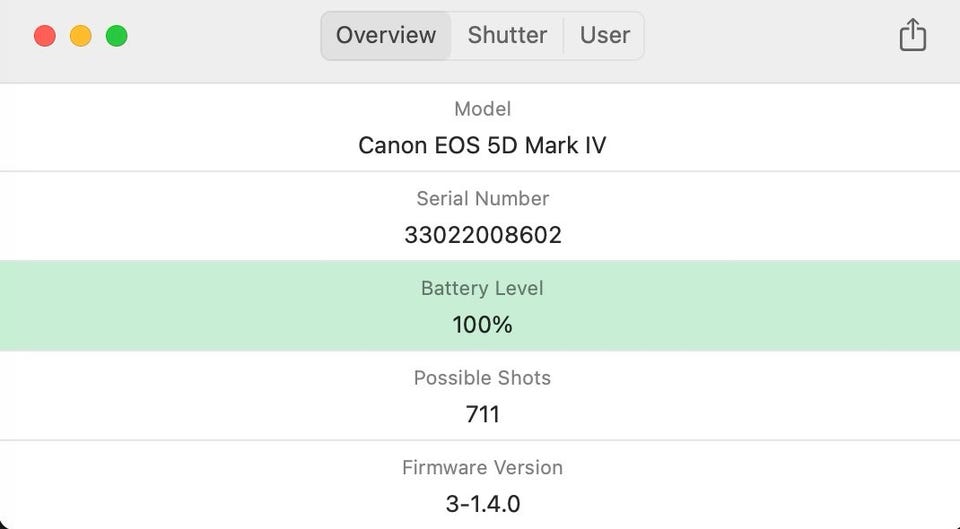Viewport: 960px width, 529px height.
Task: Click the divider between Shutter and User
Action: (564, 36)
